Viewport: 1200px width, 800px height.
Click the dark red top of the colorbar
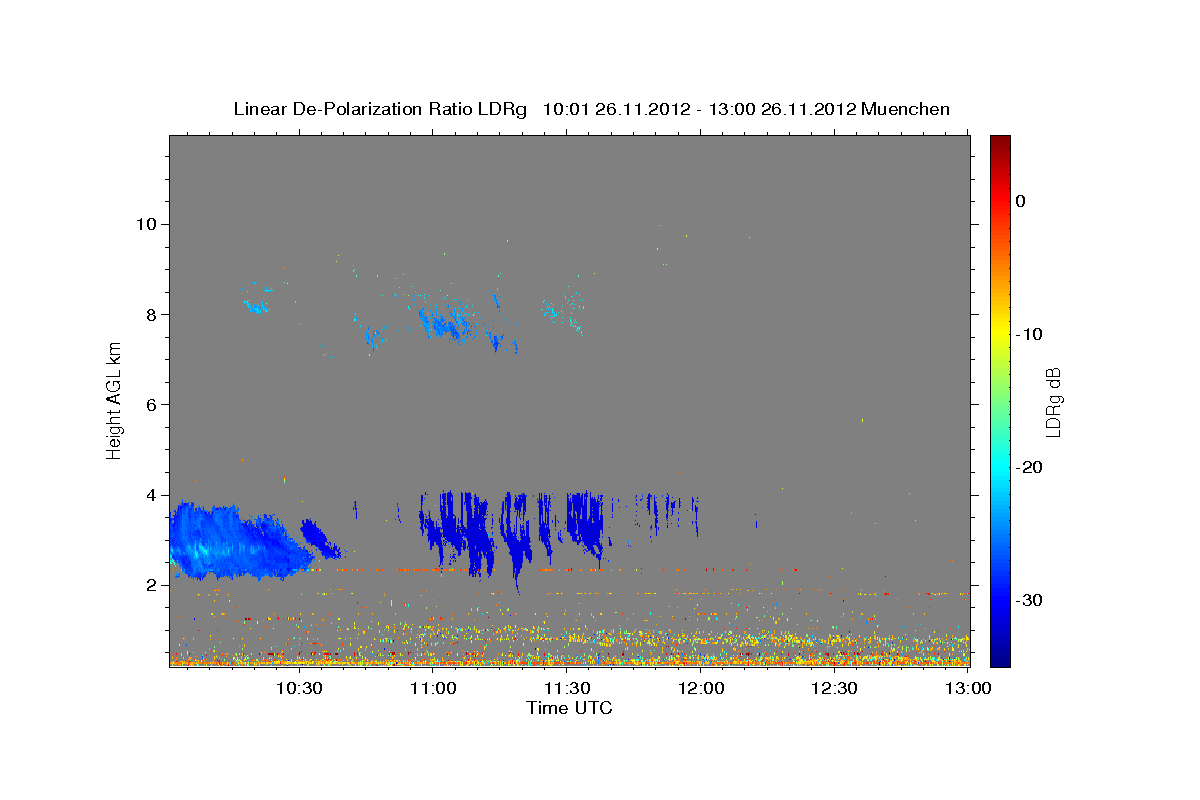1000,143
